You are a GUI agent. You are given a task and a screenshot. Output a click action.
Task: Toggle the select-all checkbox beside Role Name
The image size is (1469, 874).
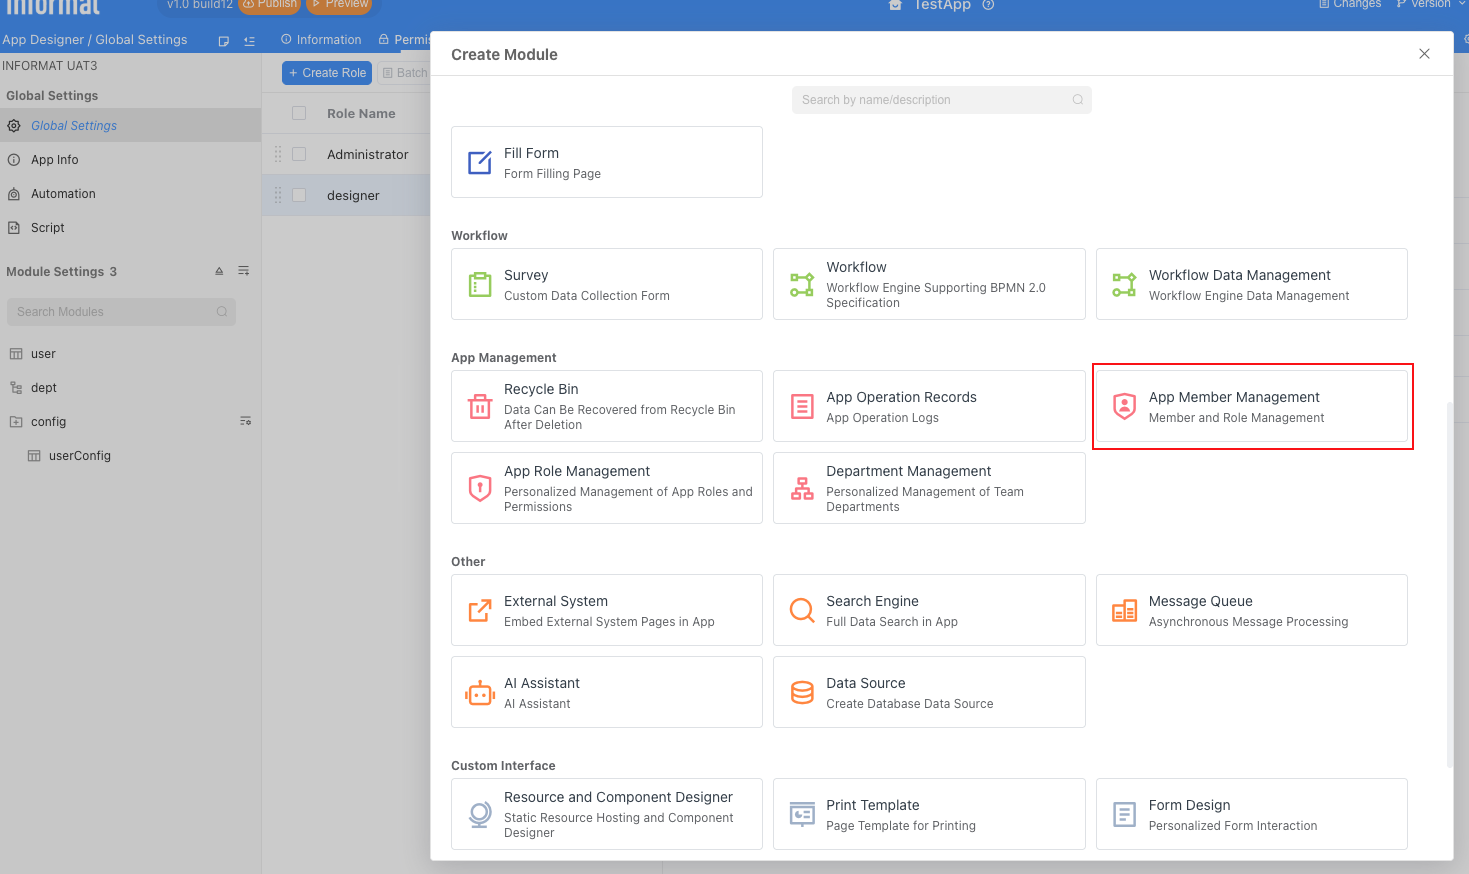click(x=299, y=113)
